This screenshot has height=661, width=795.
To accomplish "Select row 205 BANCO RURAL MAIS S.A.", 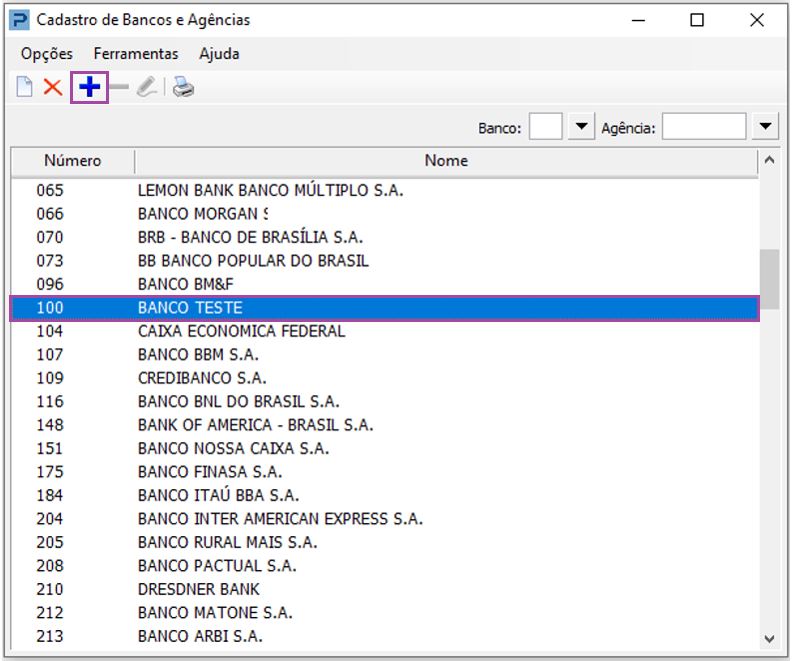I will pos(385,542).
